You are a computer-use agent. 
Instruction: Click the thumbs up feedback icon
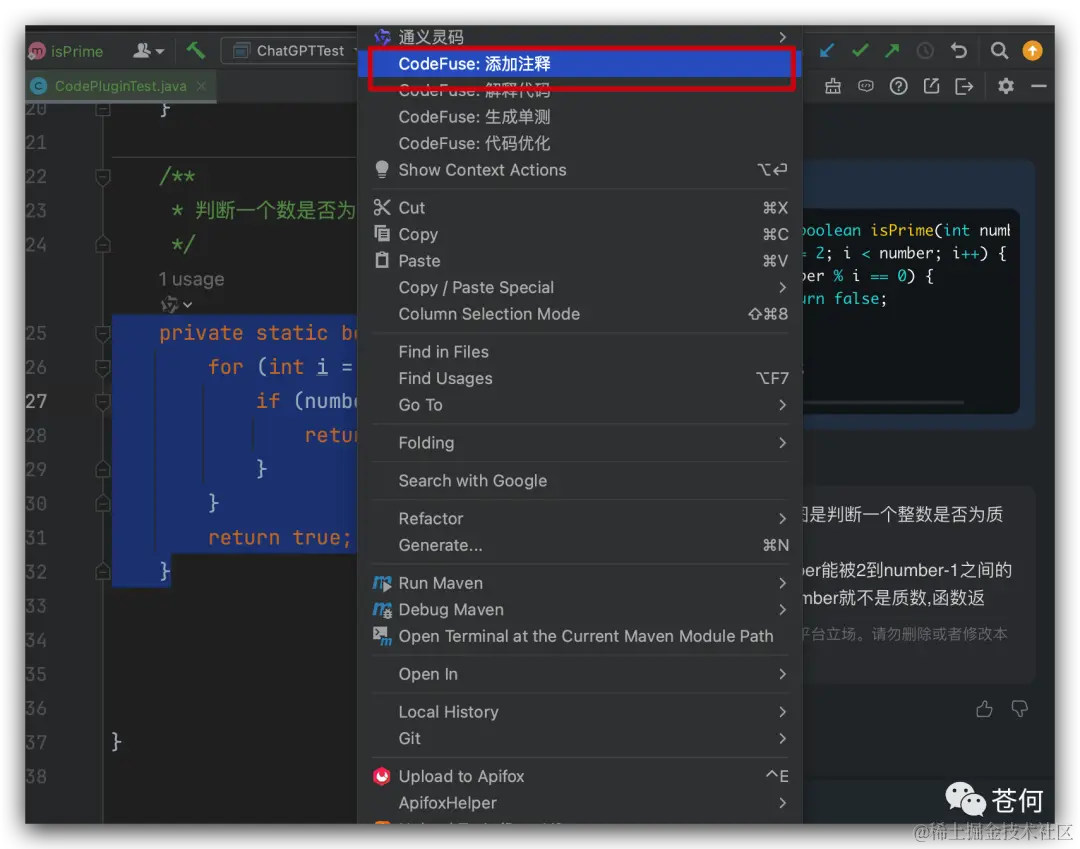984,709
